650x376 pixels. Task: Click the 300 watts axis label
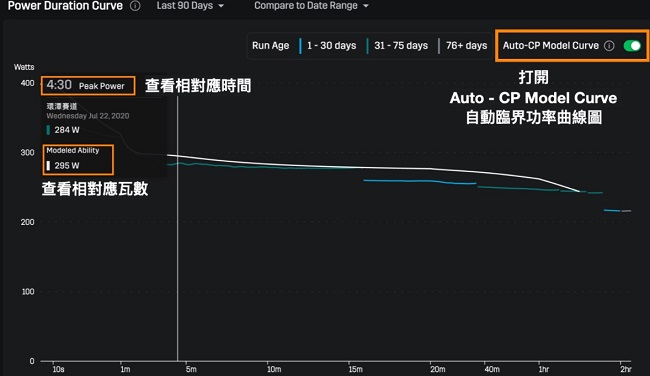[27, 153]
